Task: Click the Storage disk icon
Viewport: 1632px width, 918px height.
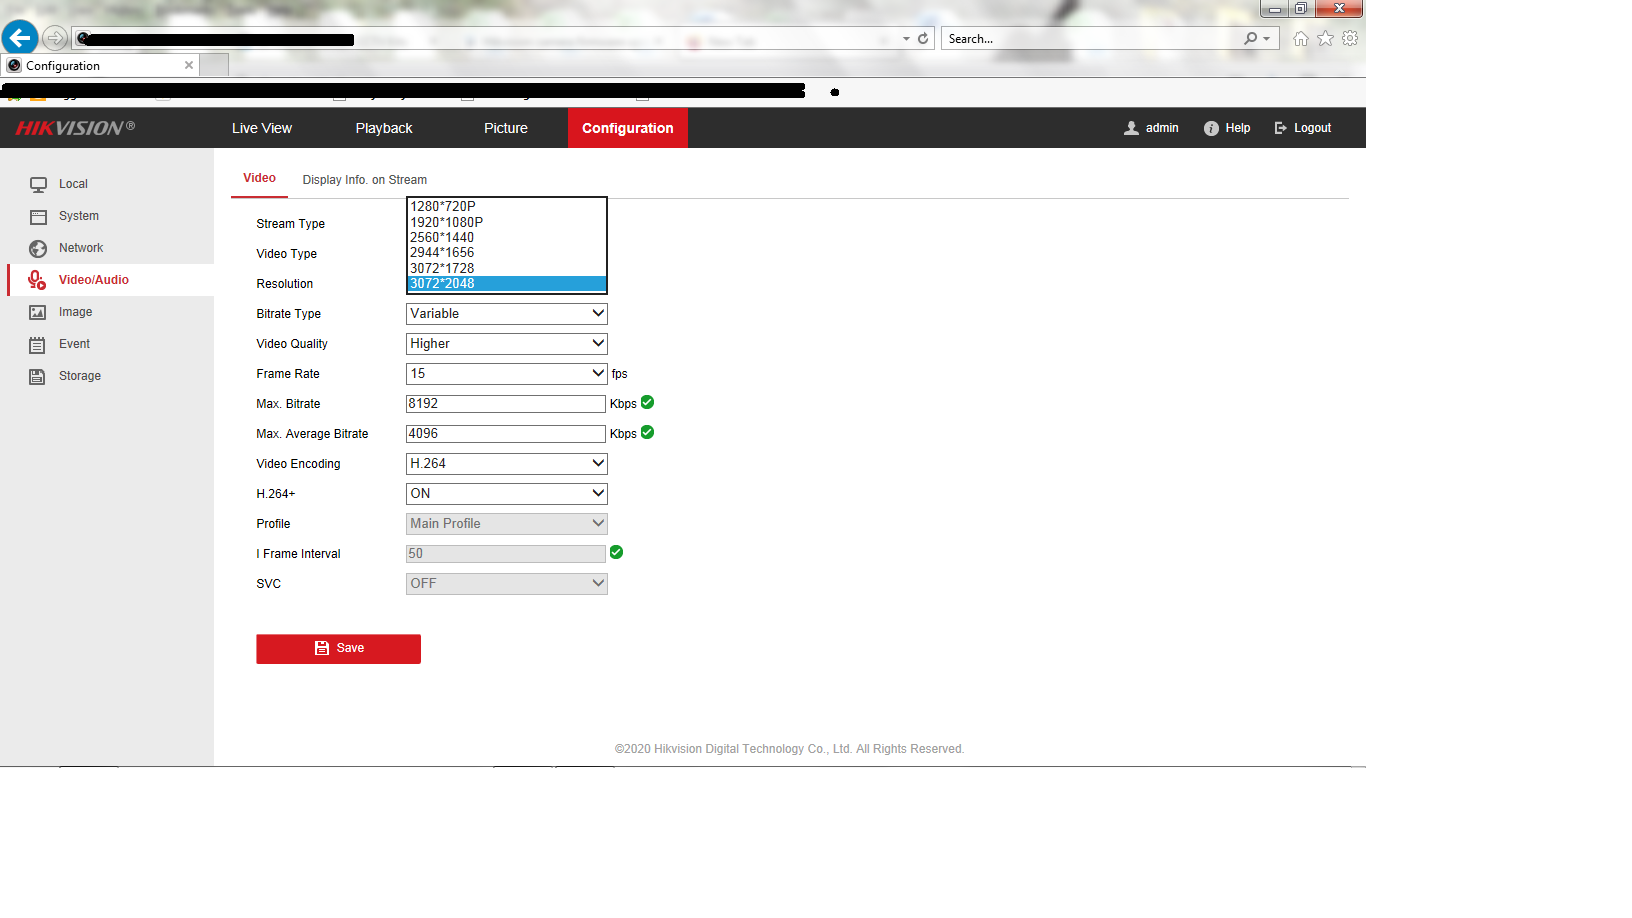Action: click(38, 377)
